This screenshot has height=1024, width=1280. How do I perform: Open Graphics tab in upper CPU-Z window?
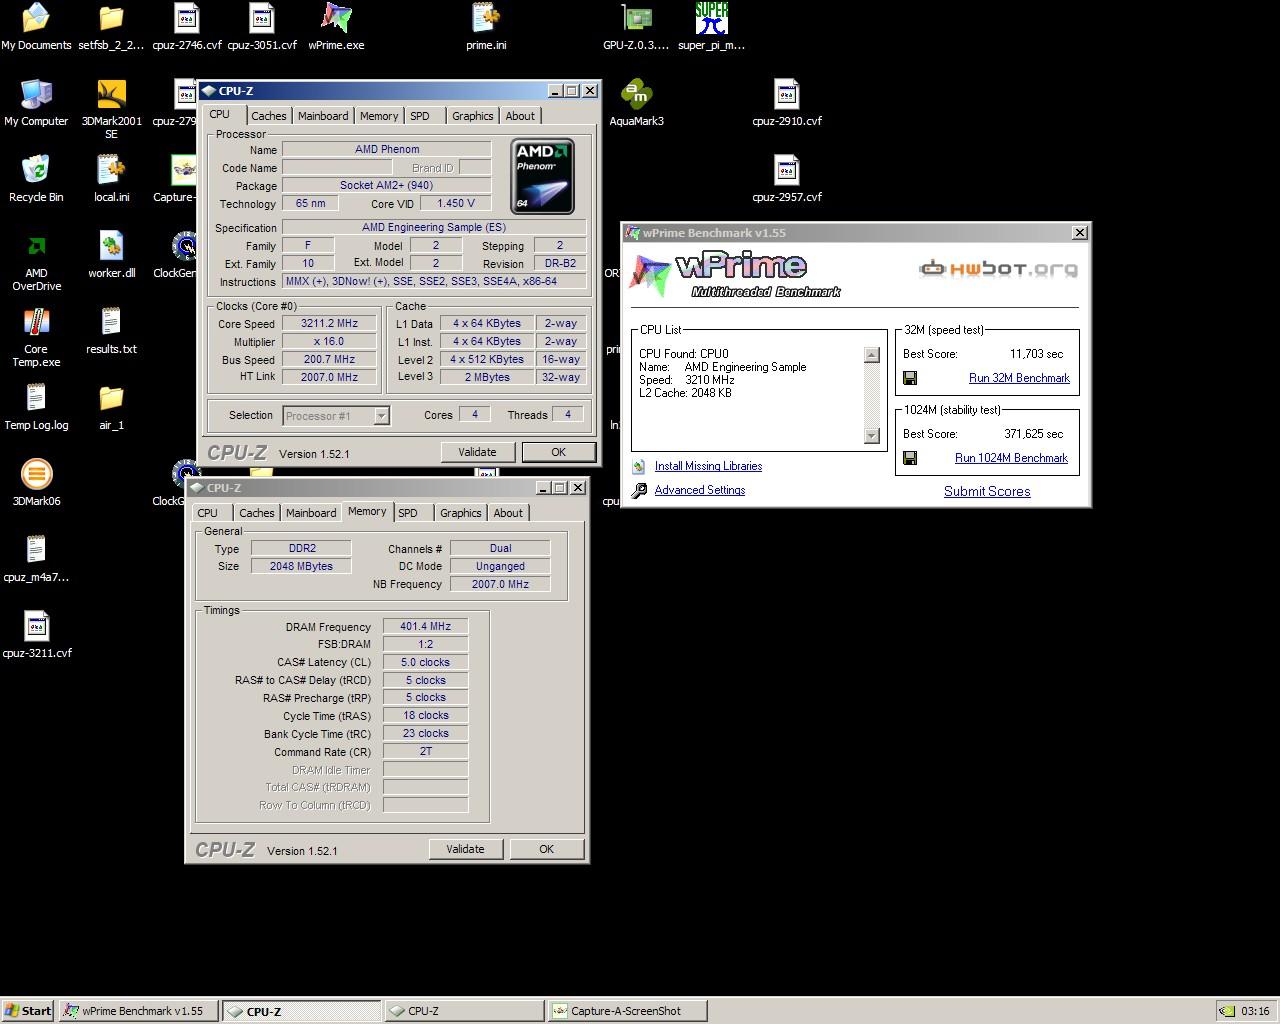coord(472,116)
